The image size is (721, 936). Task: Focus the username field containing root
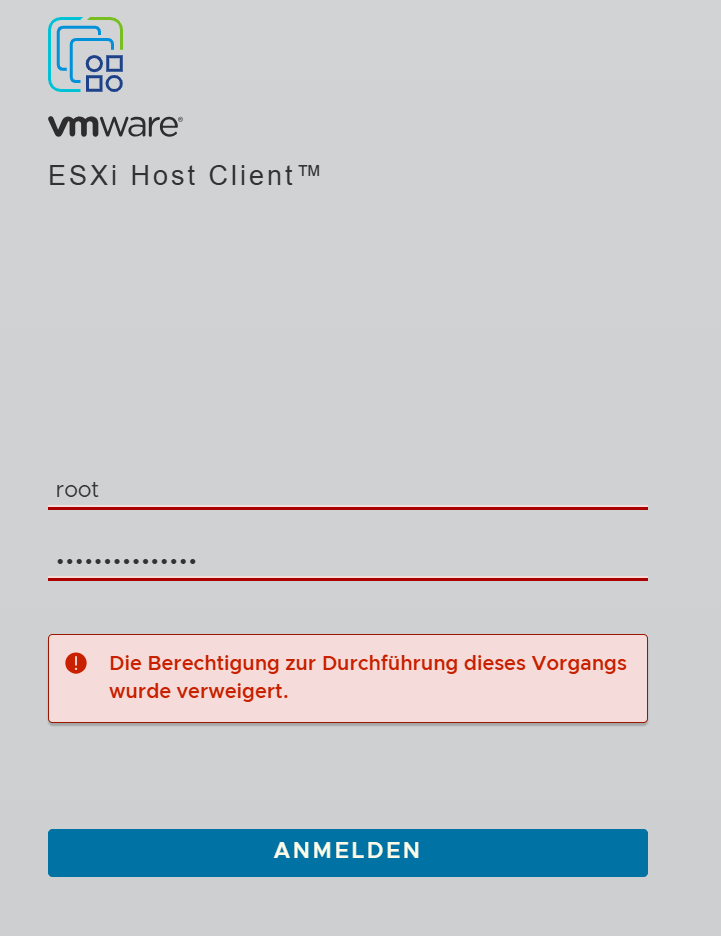pyautogui.click(x=348, y=490)
